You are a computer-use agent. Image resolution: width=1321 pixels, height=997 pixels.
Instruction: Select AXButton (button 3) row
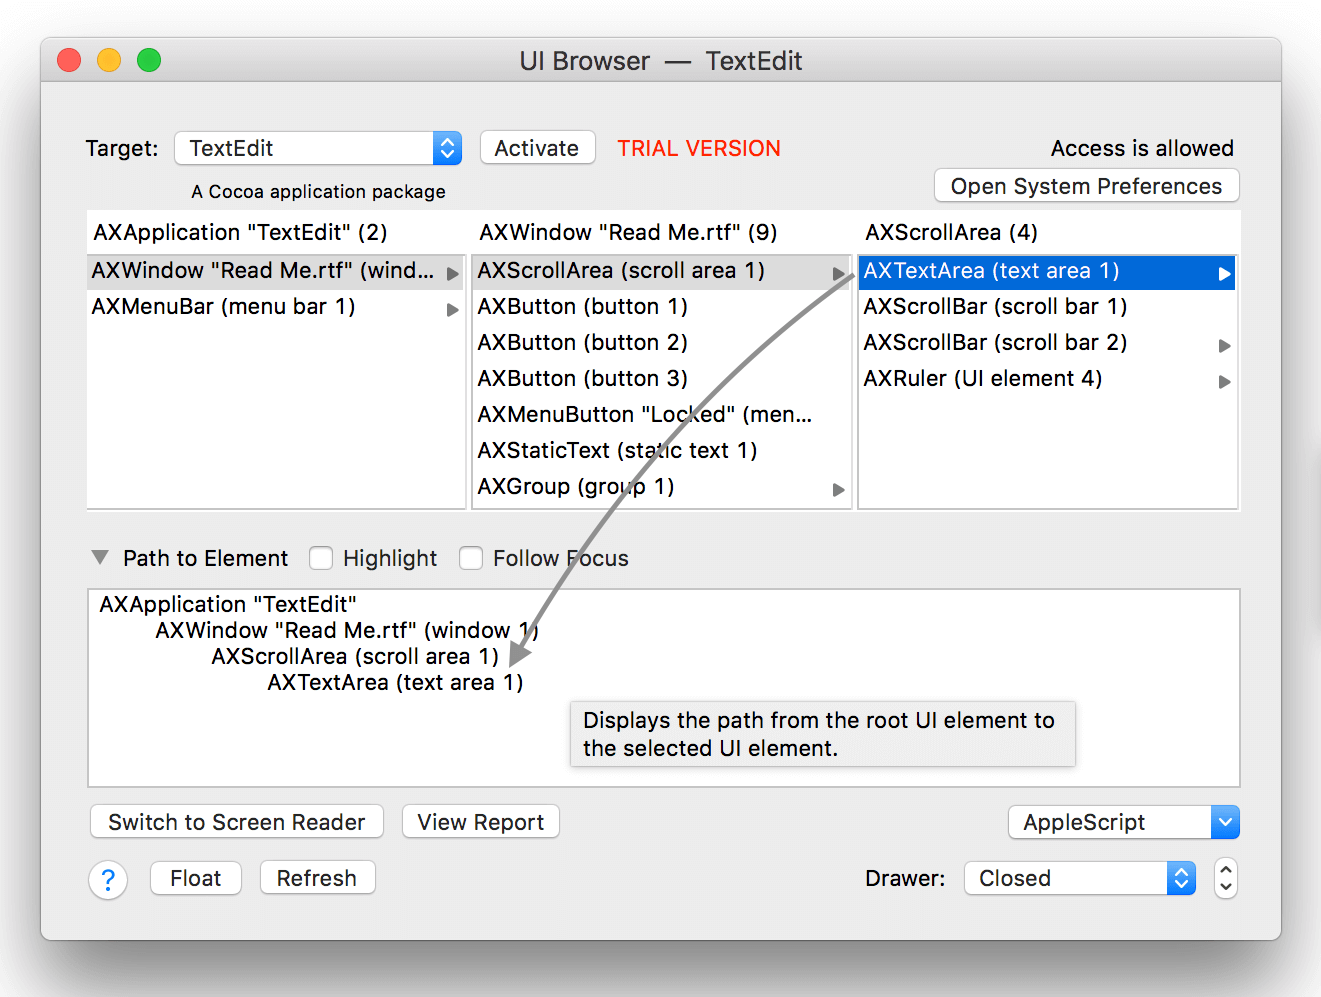(x=662, y=379)
